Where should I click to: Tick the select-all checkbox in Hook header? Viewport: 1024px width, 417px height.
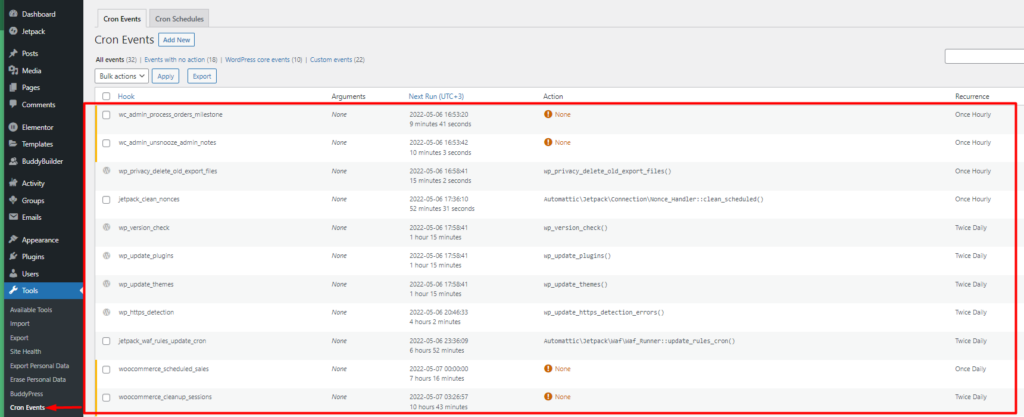[x=106, y=96]
